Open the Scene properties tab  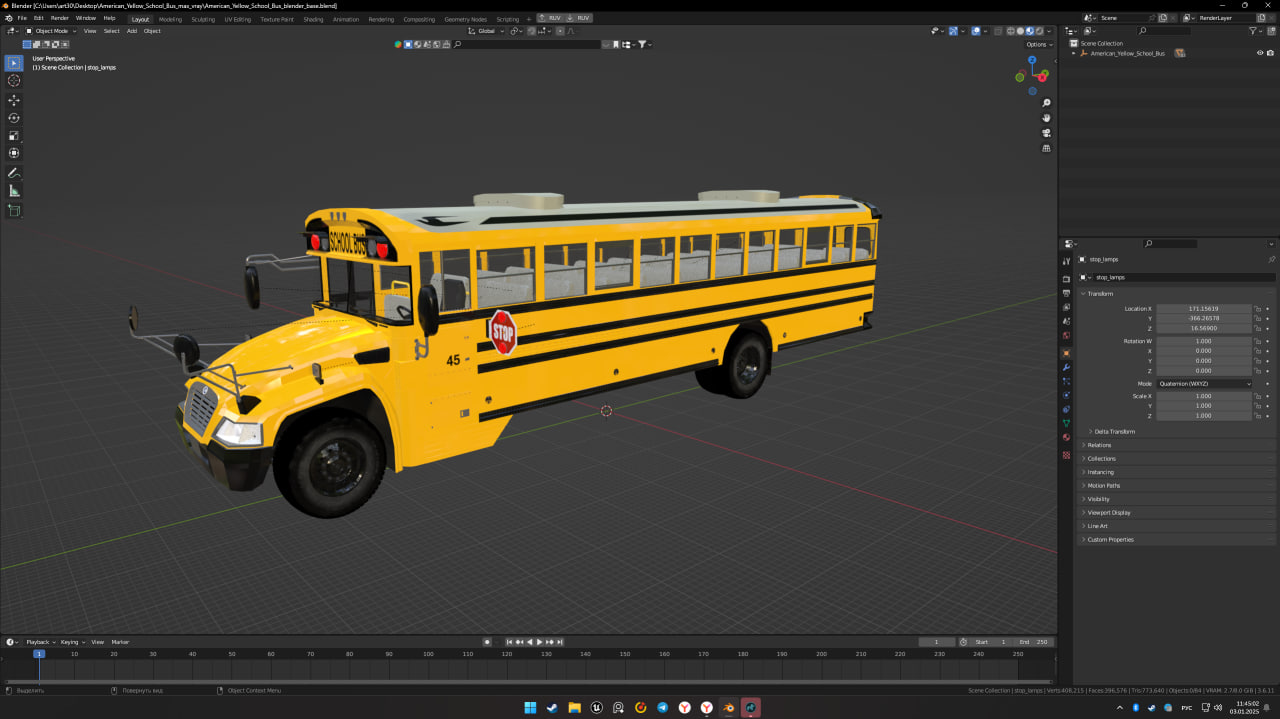click(1066, 321)
